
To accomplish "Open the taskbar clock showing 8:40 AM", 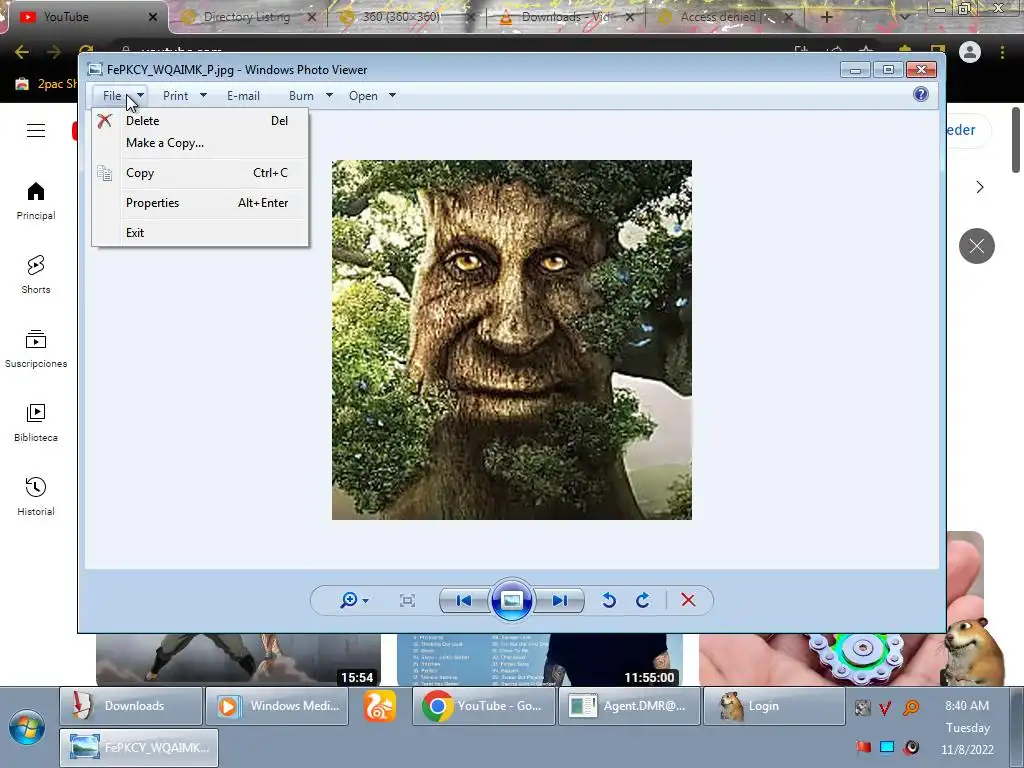I will [x=967, y=728].
